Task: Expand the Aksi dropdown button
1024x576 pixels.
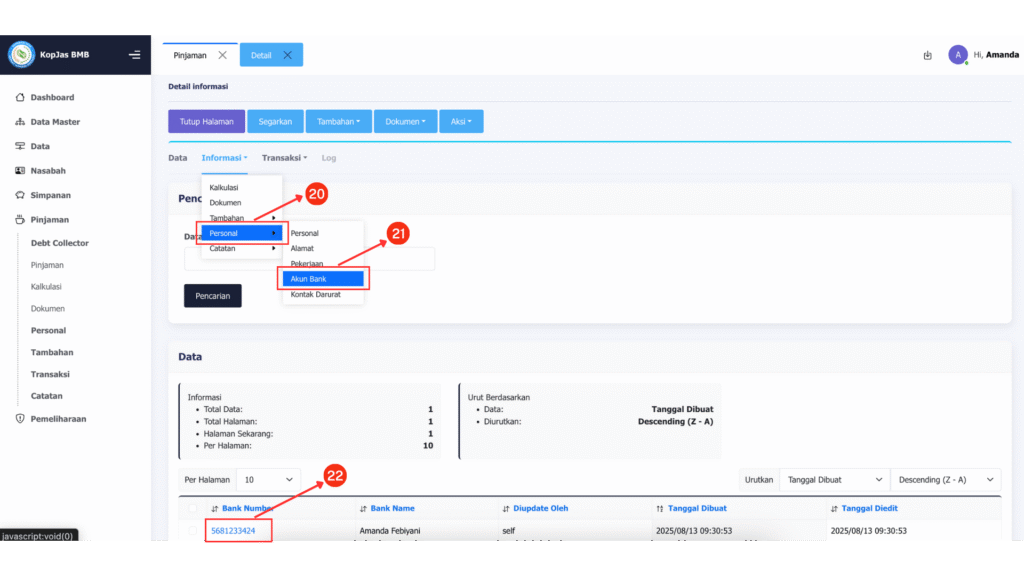Action: pyautogui.click(x=460, y=121)
